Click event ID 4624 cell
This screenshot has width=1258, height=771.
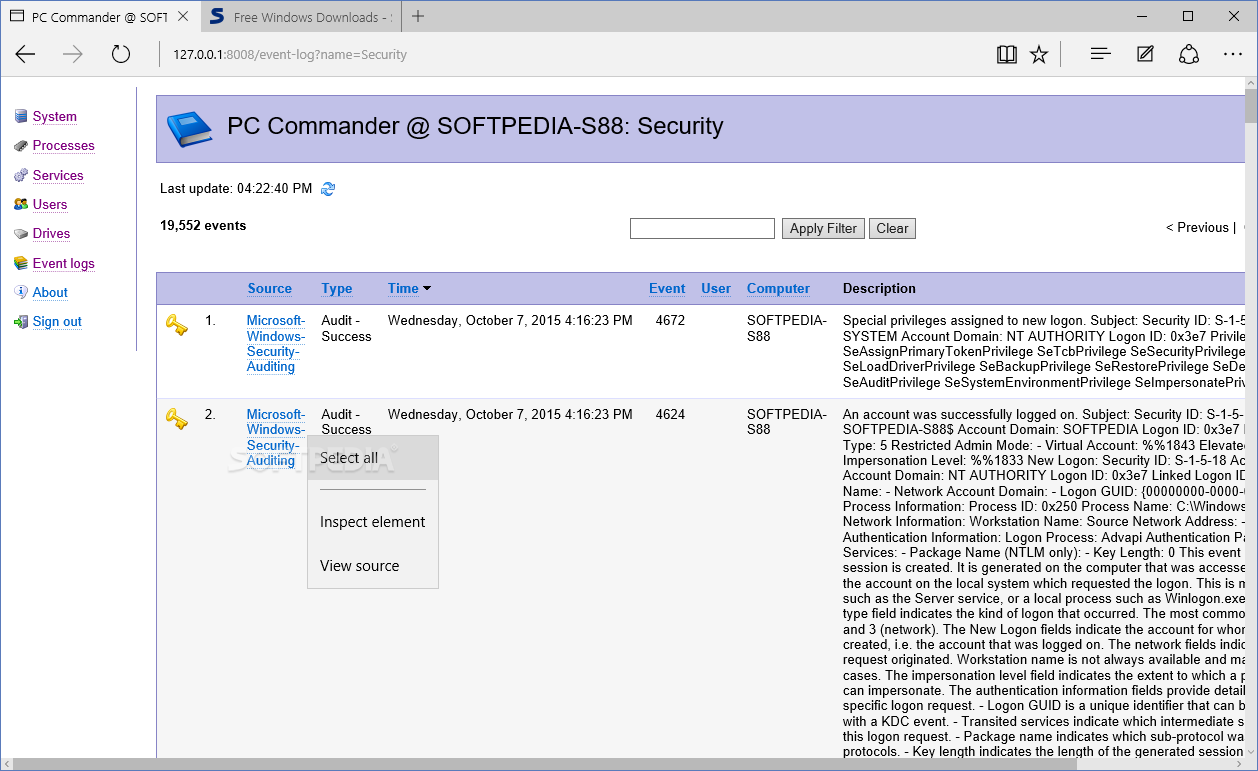click(x=670, y=415)
